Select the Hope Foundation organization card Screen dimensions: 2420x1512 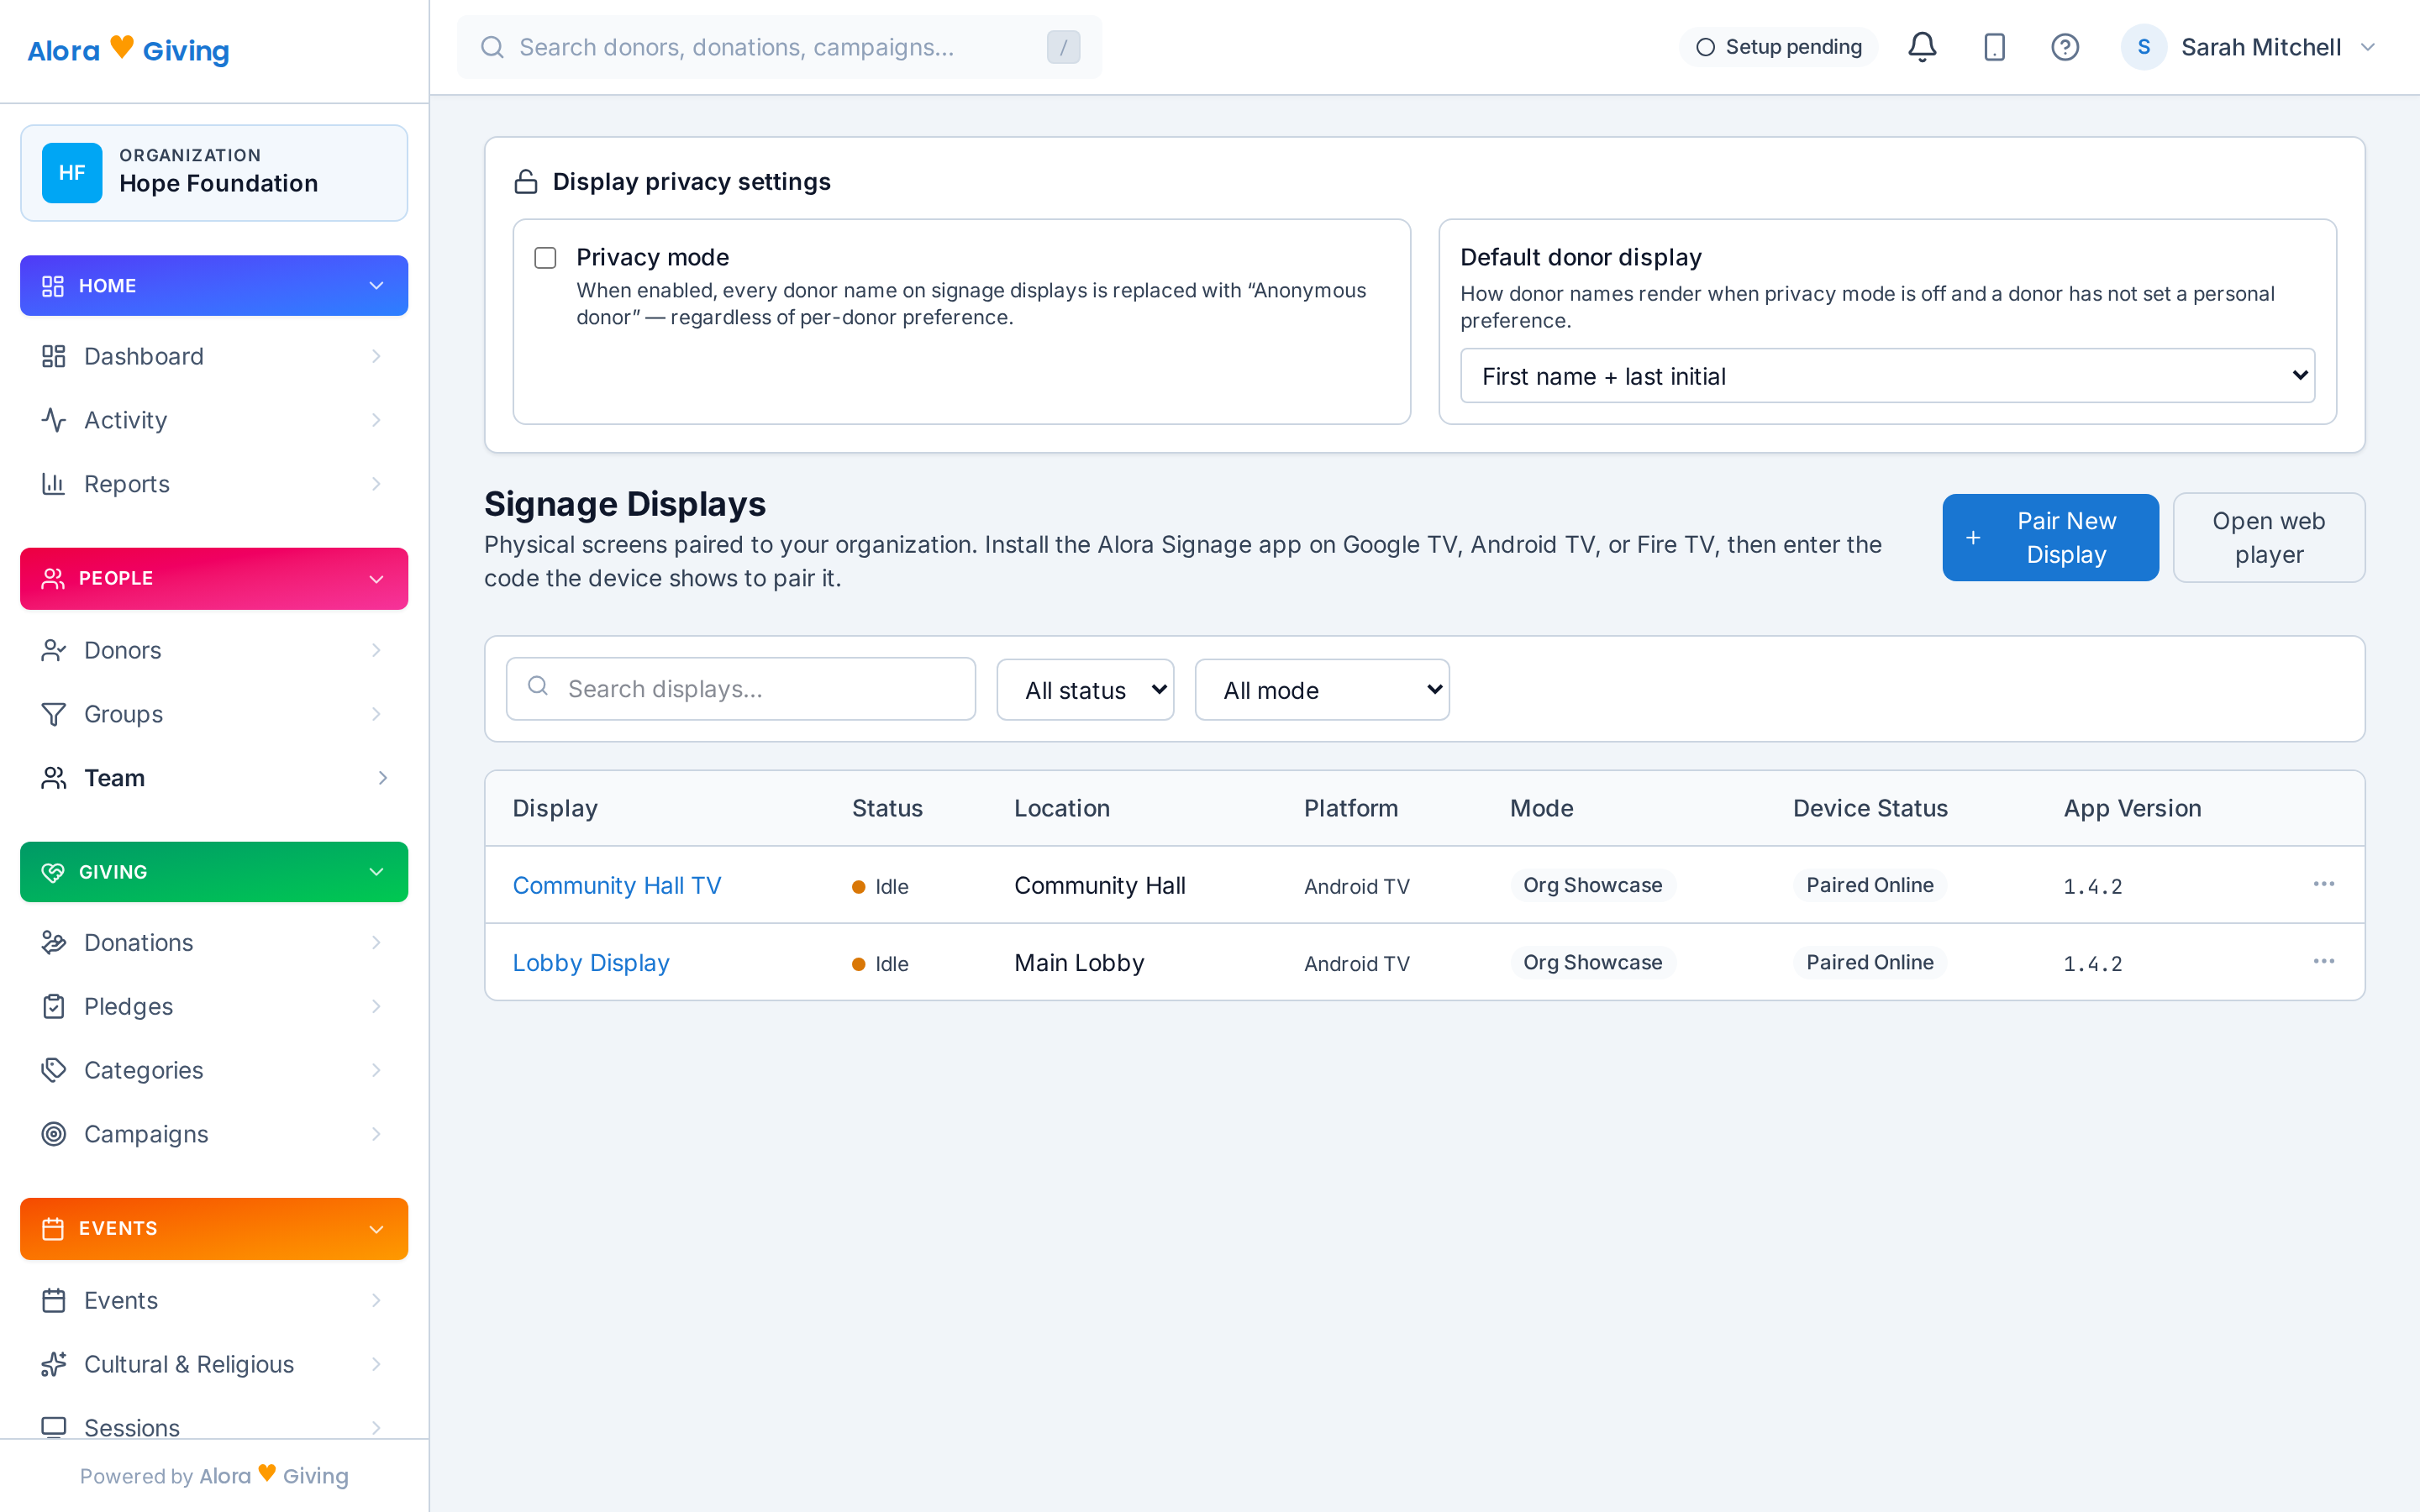point(214,173)
